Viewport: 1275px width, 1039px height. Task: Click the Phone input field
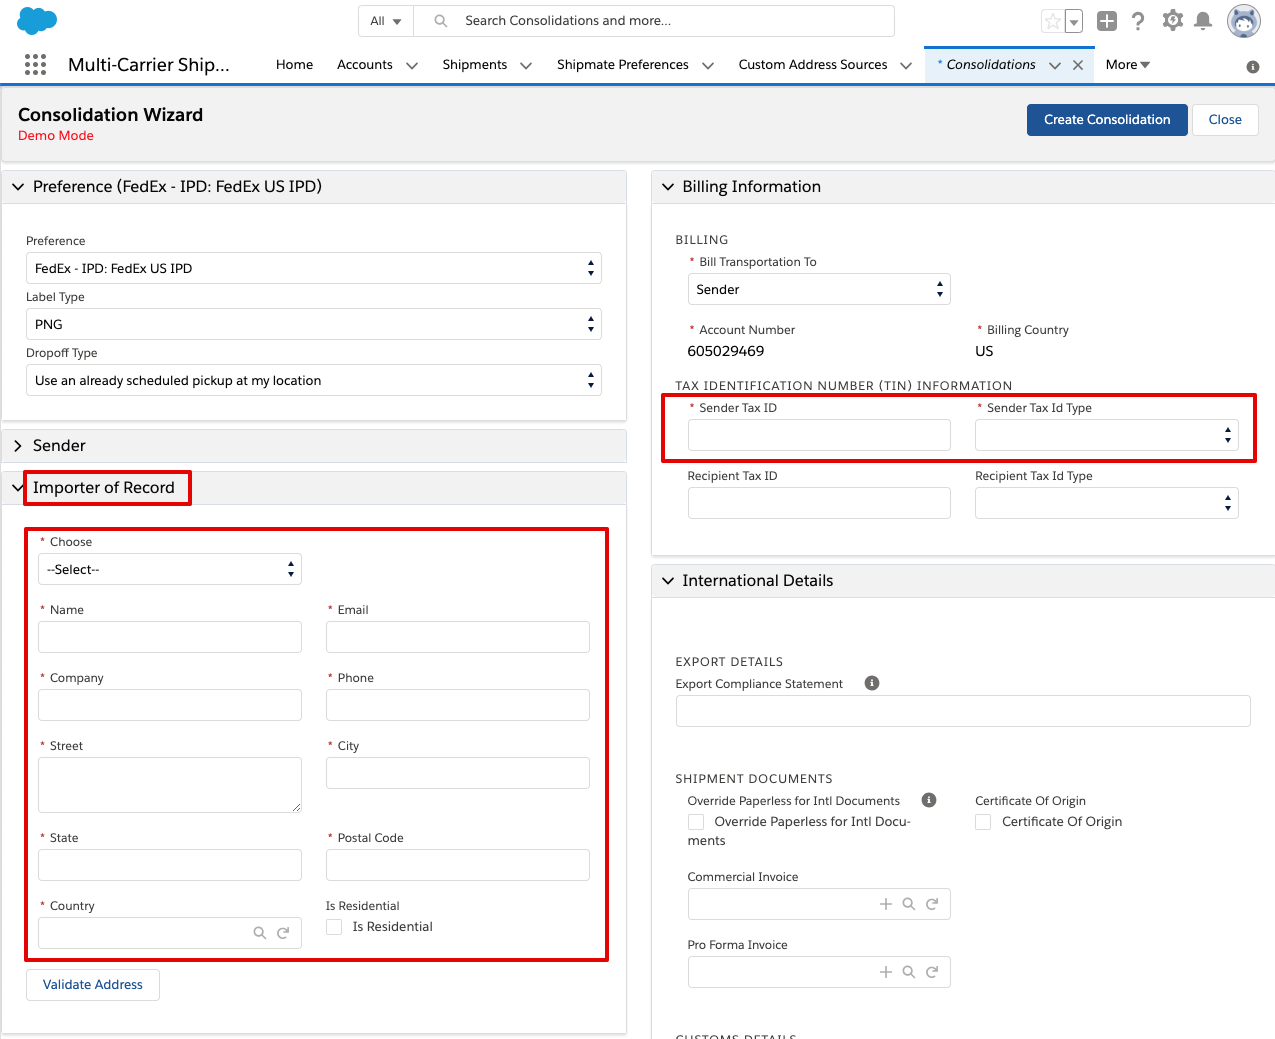(x=458, y=705)
